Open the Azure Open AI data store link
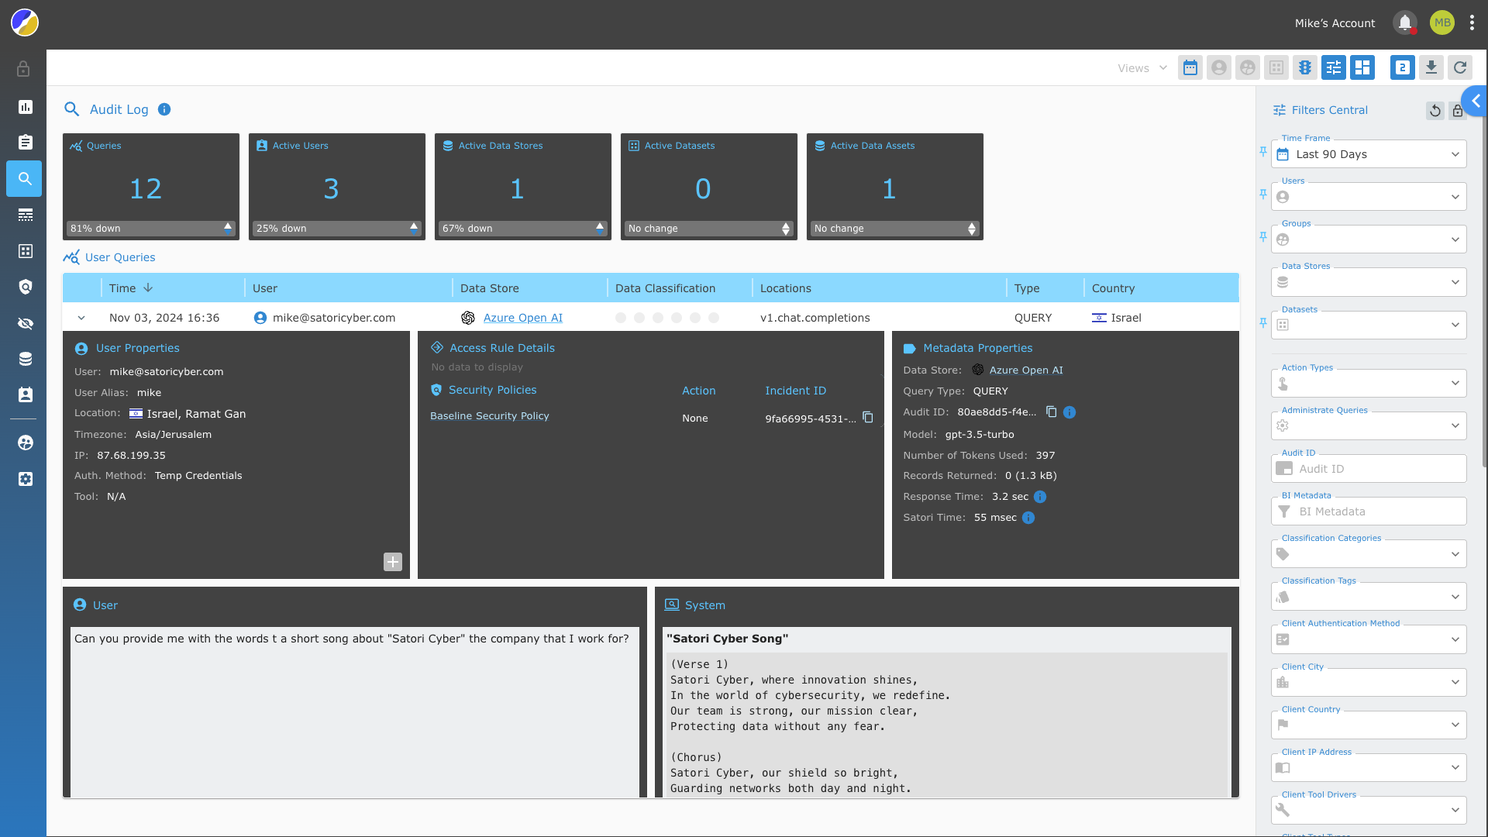 522,318
